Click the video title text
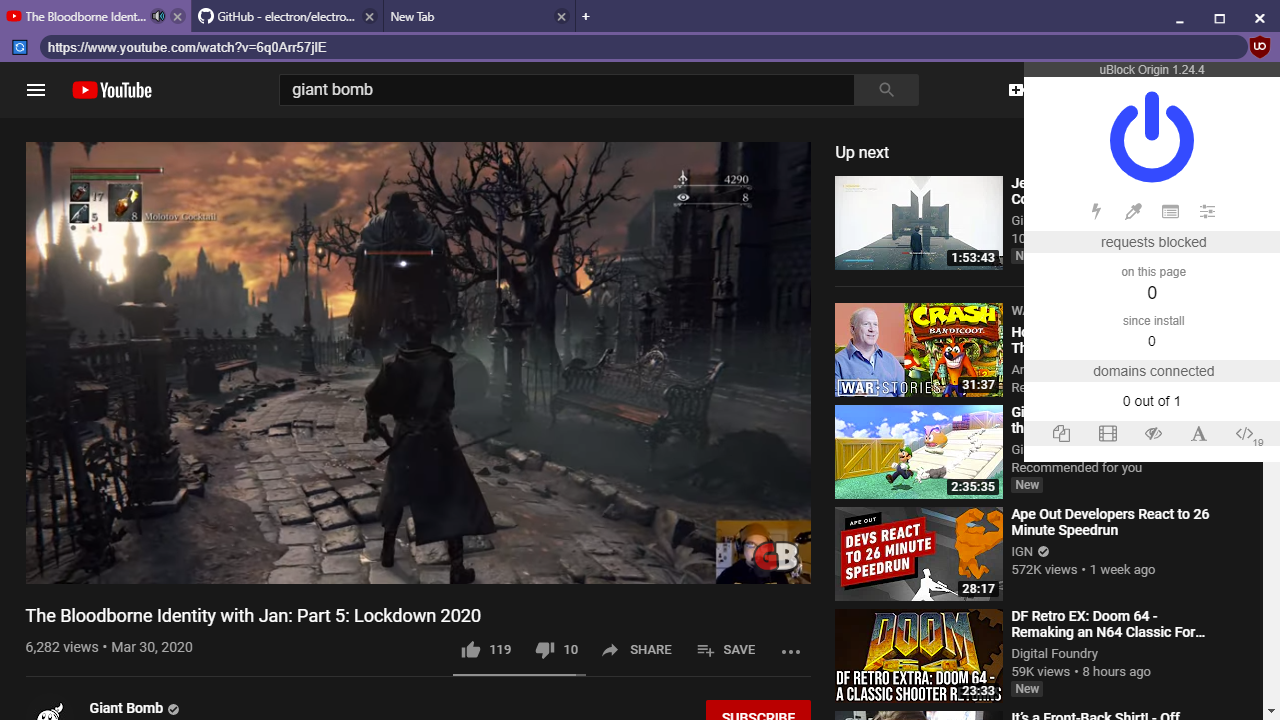Viewport: 1280px width, 720px height. tap(253, 616)
